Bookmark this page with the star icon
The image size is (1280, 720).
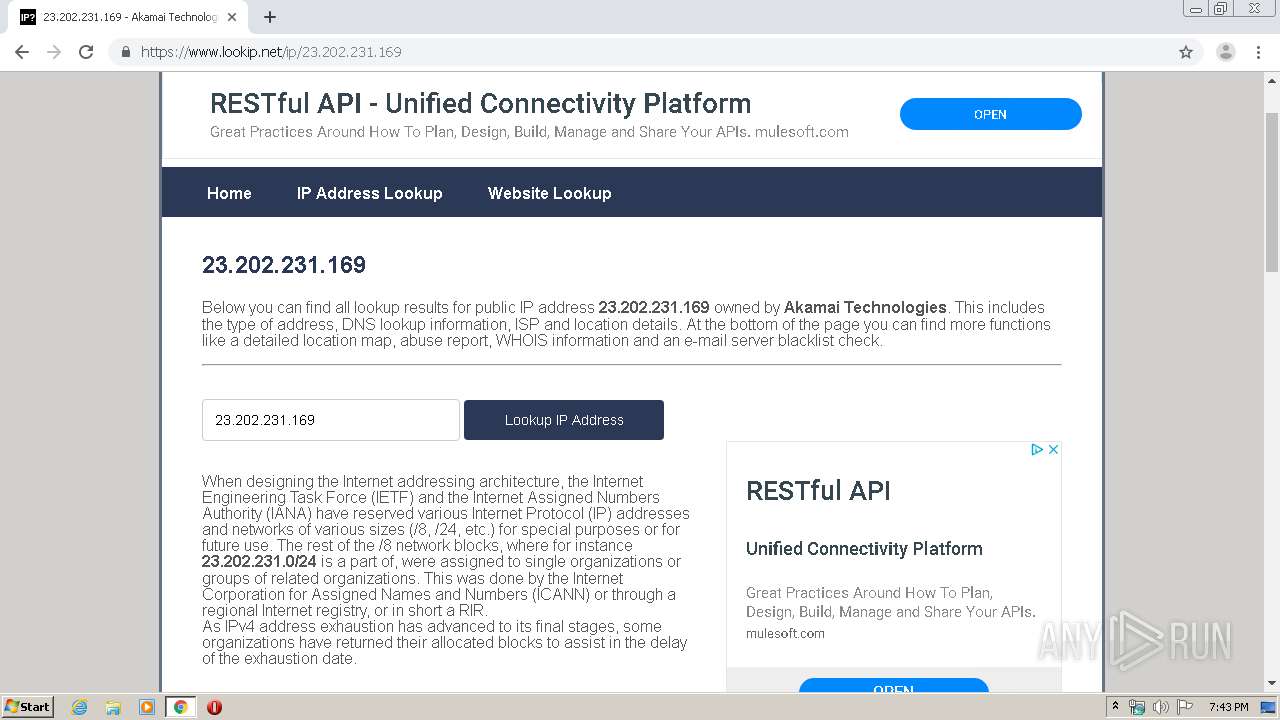click(x=1186, y=52)
